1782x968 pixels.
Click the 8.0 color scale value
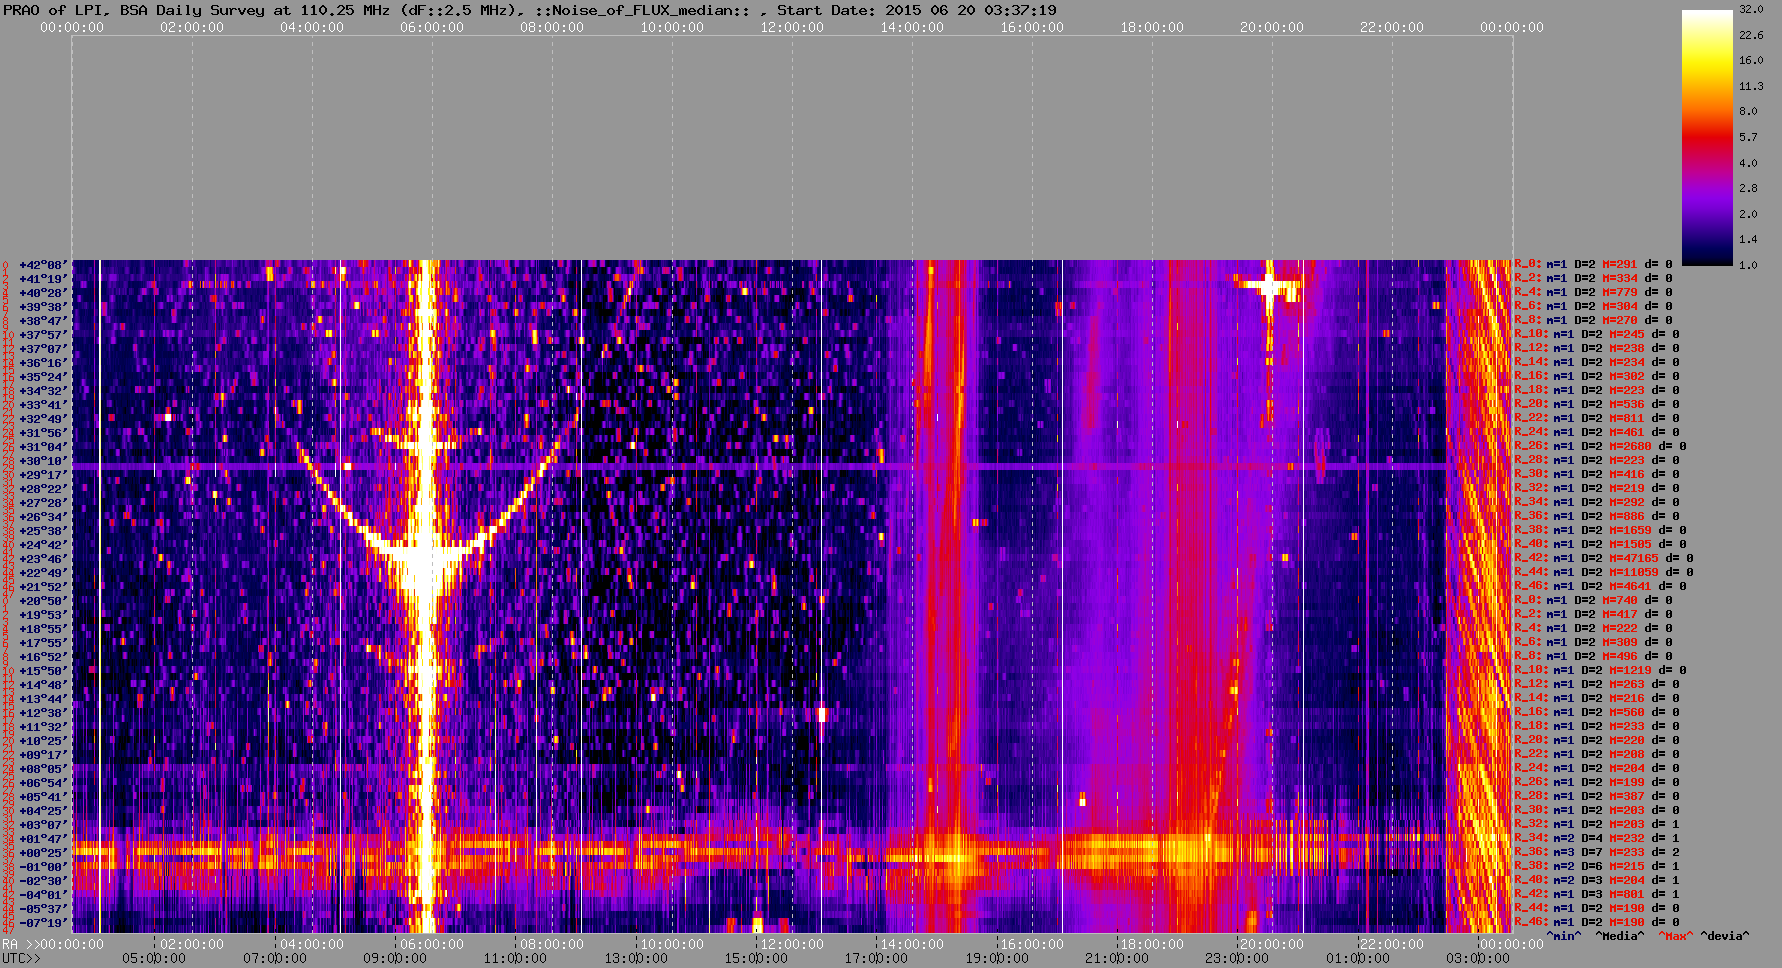pyautogui.click(x=1748, y=111)
